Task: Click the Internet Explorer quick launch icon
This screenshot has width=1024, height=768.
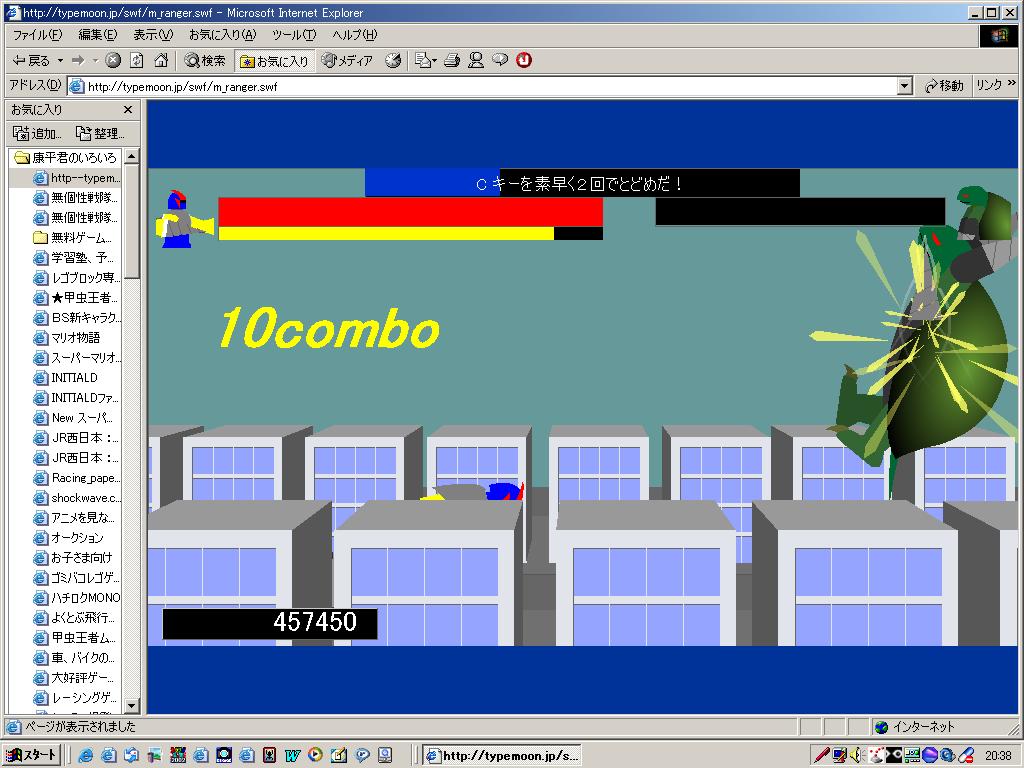Action: [x=86, y=756]
